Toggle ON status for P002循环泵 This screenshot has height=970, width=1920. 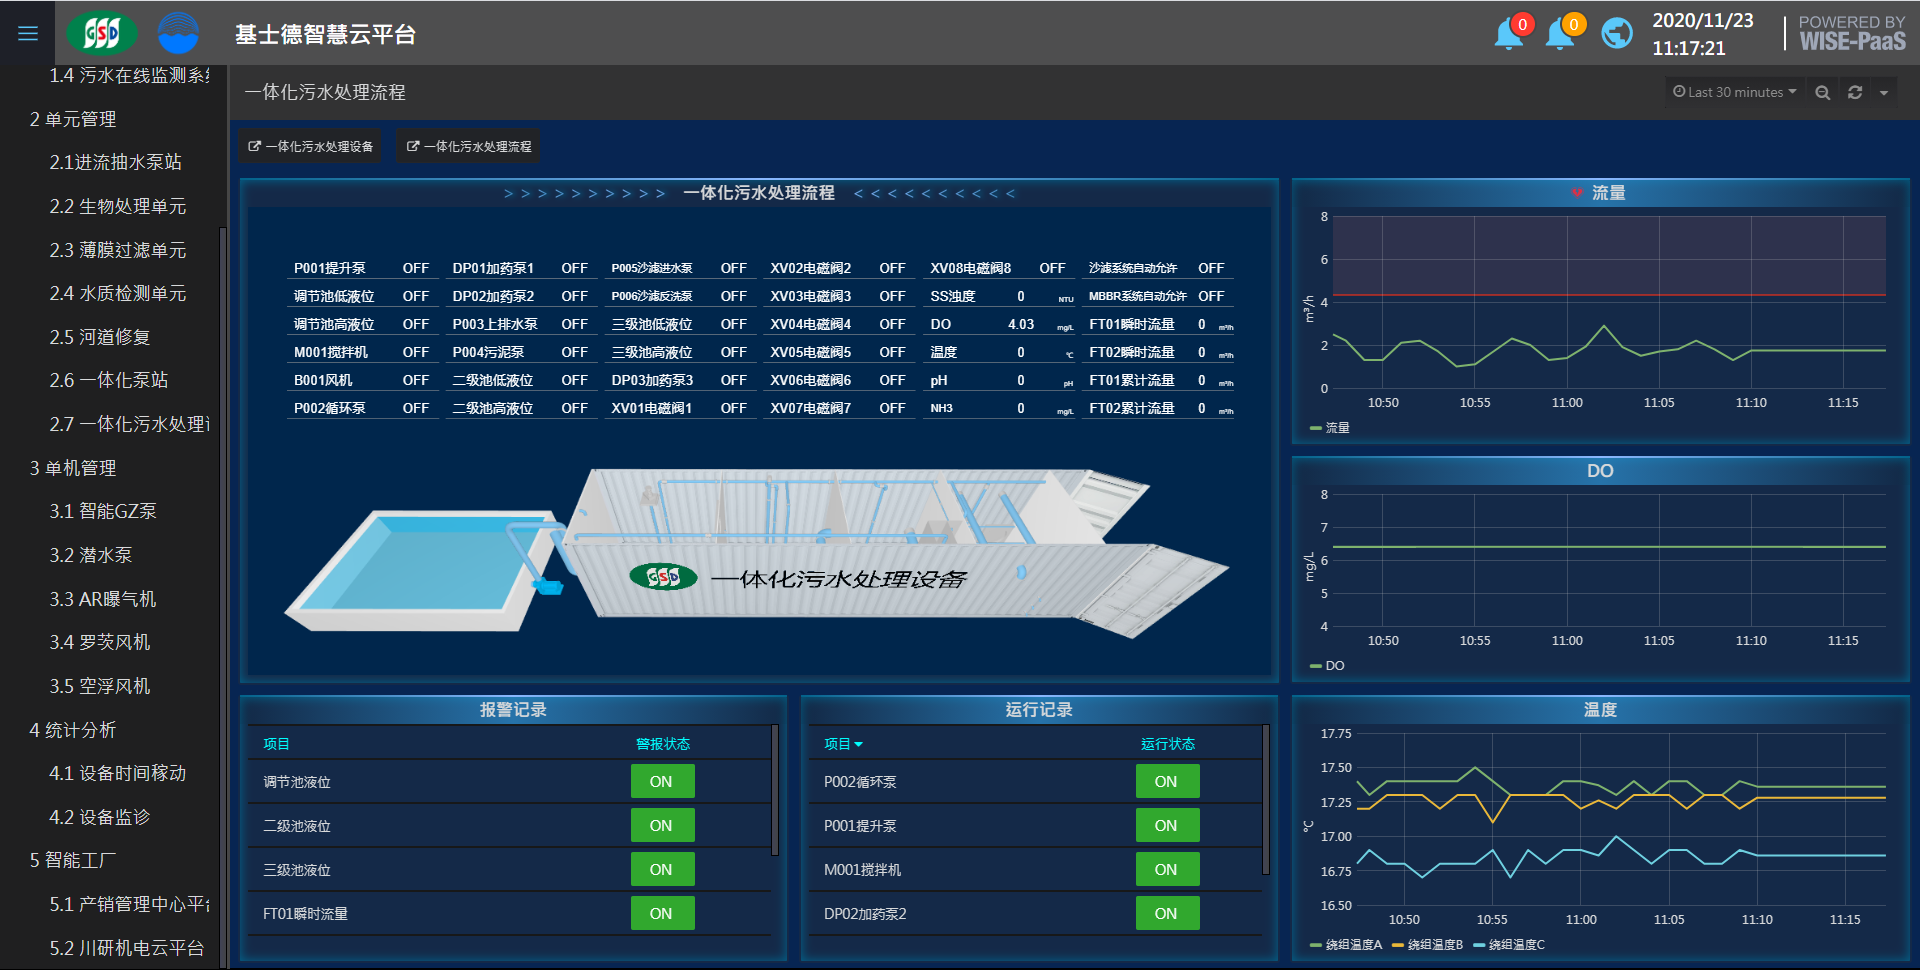point(1166,782)
